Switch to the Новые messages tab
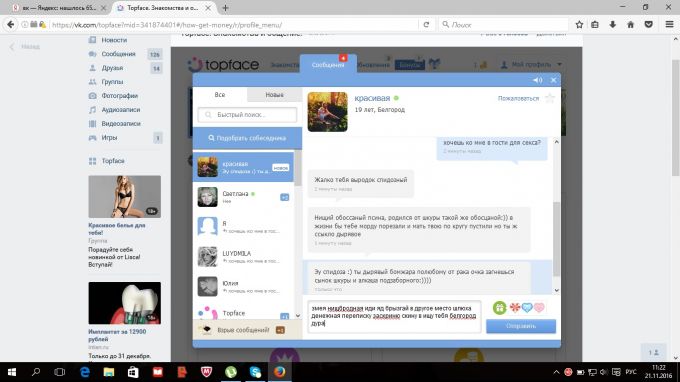680x382 pixels. pos(274,95)
